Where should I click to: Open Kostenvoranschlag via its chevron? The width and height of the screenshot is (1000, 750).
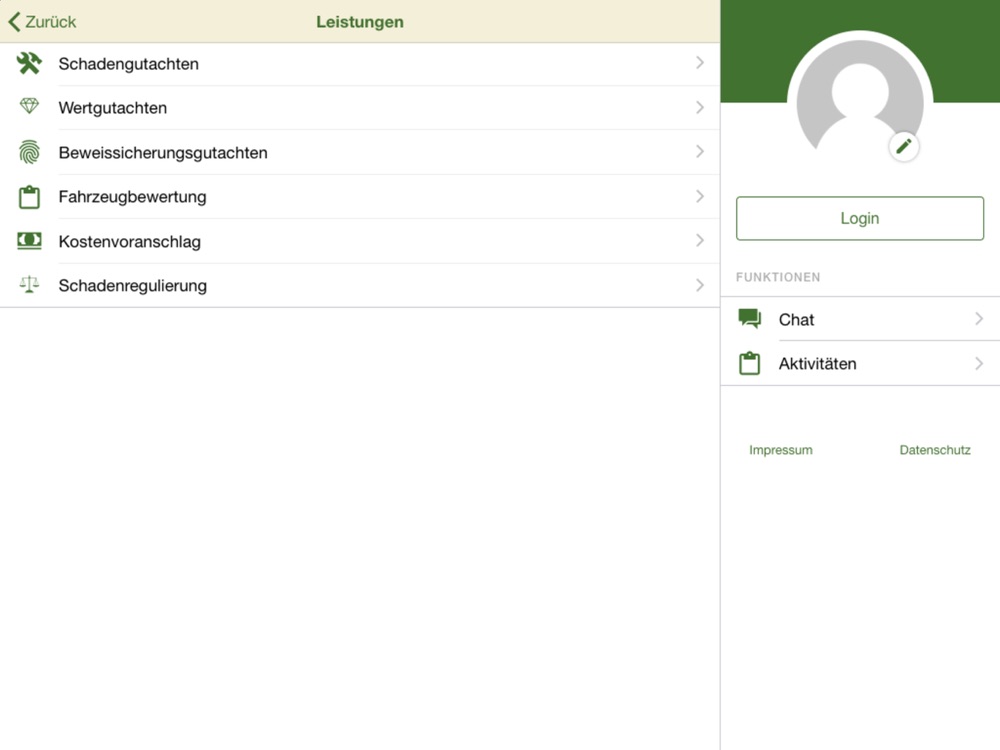click(x=700, y=240)
